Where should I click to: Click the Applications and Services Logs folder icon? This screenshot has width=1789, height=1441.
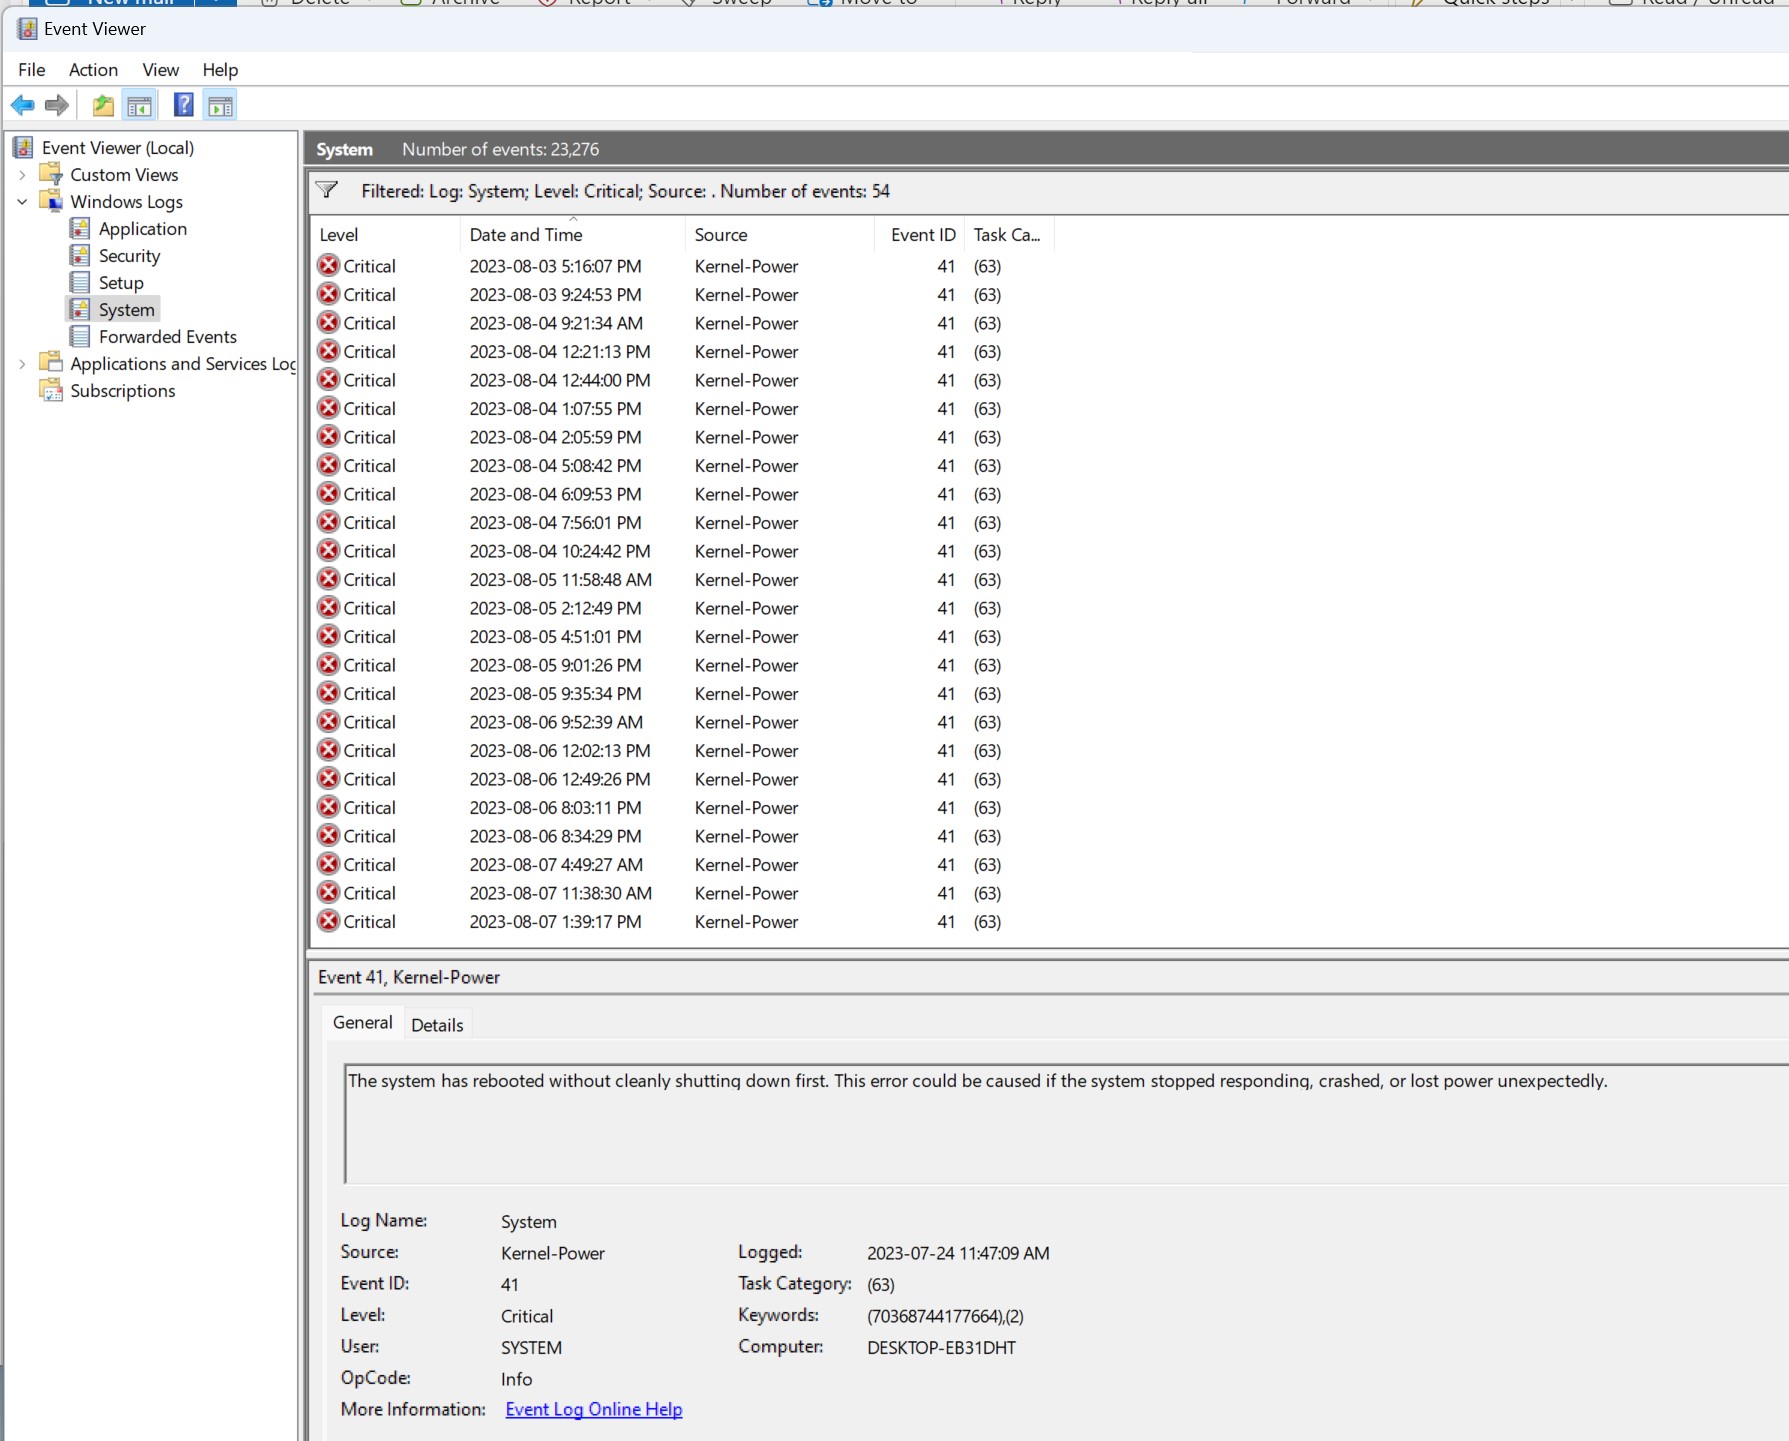pos(51,363)
